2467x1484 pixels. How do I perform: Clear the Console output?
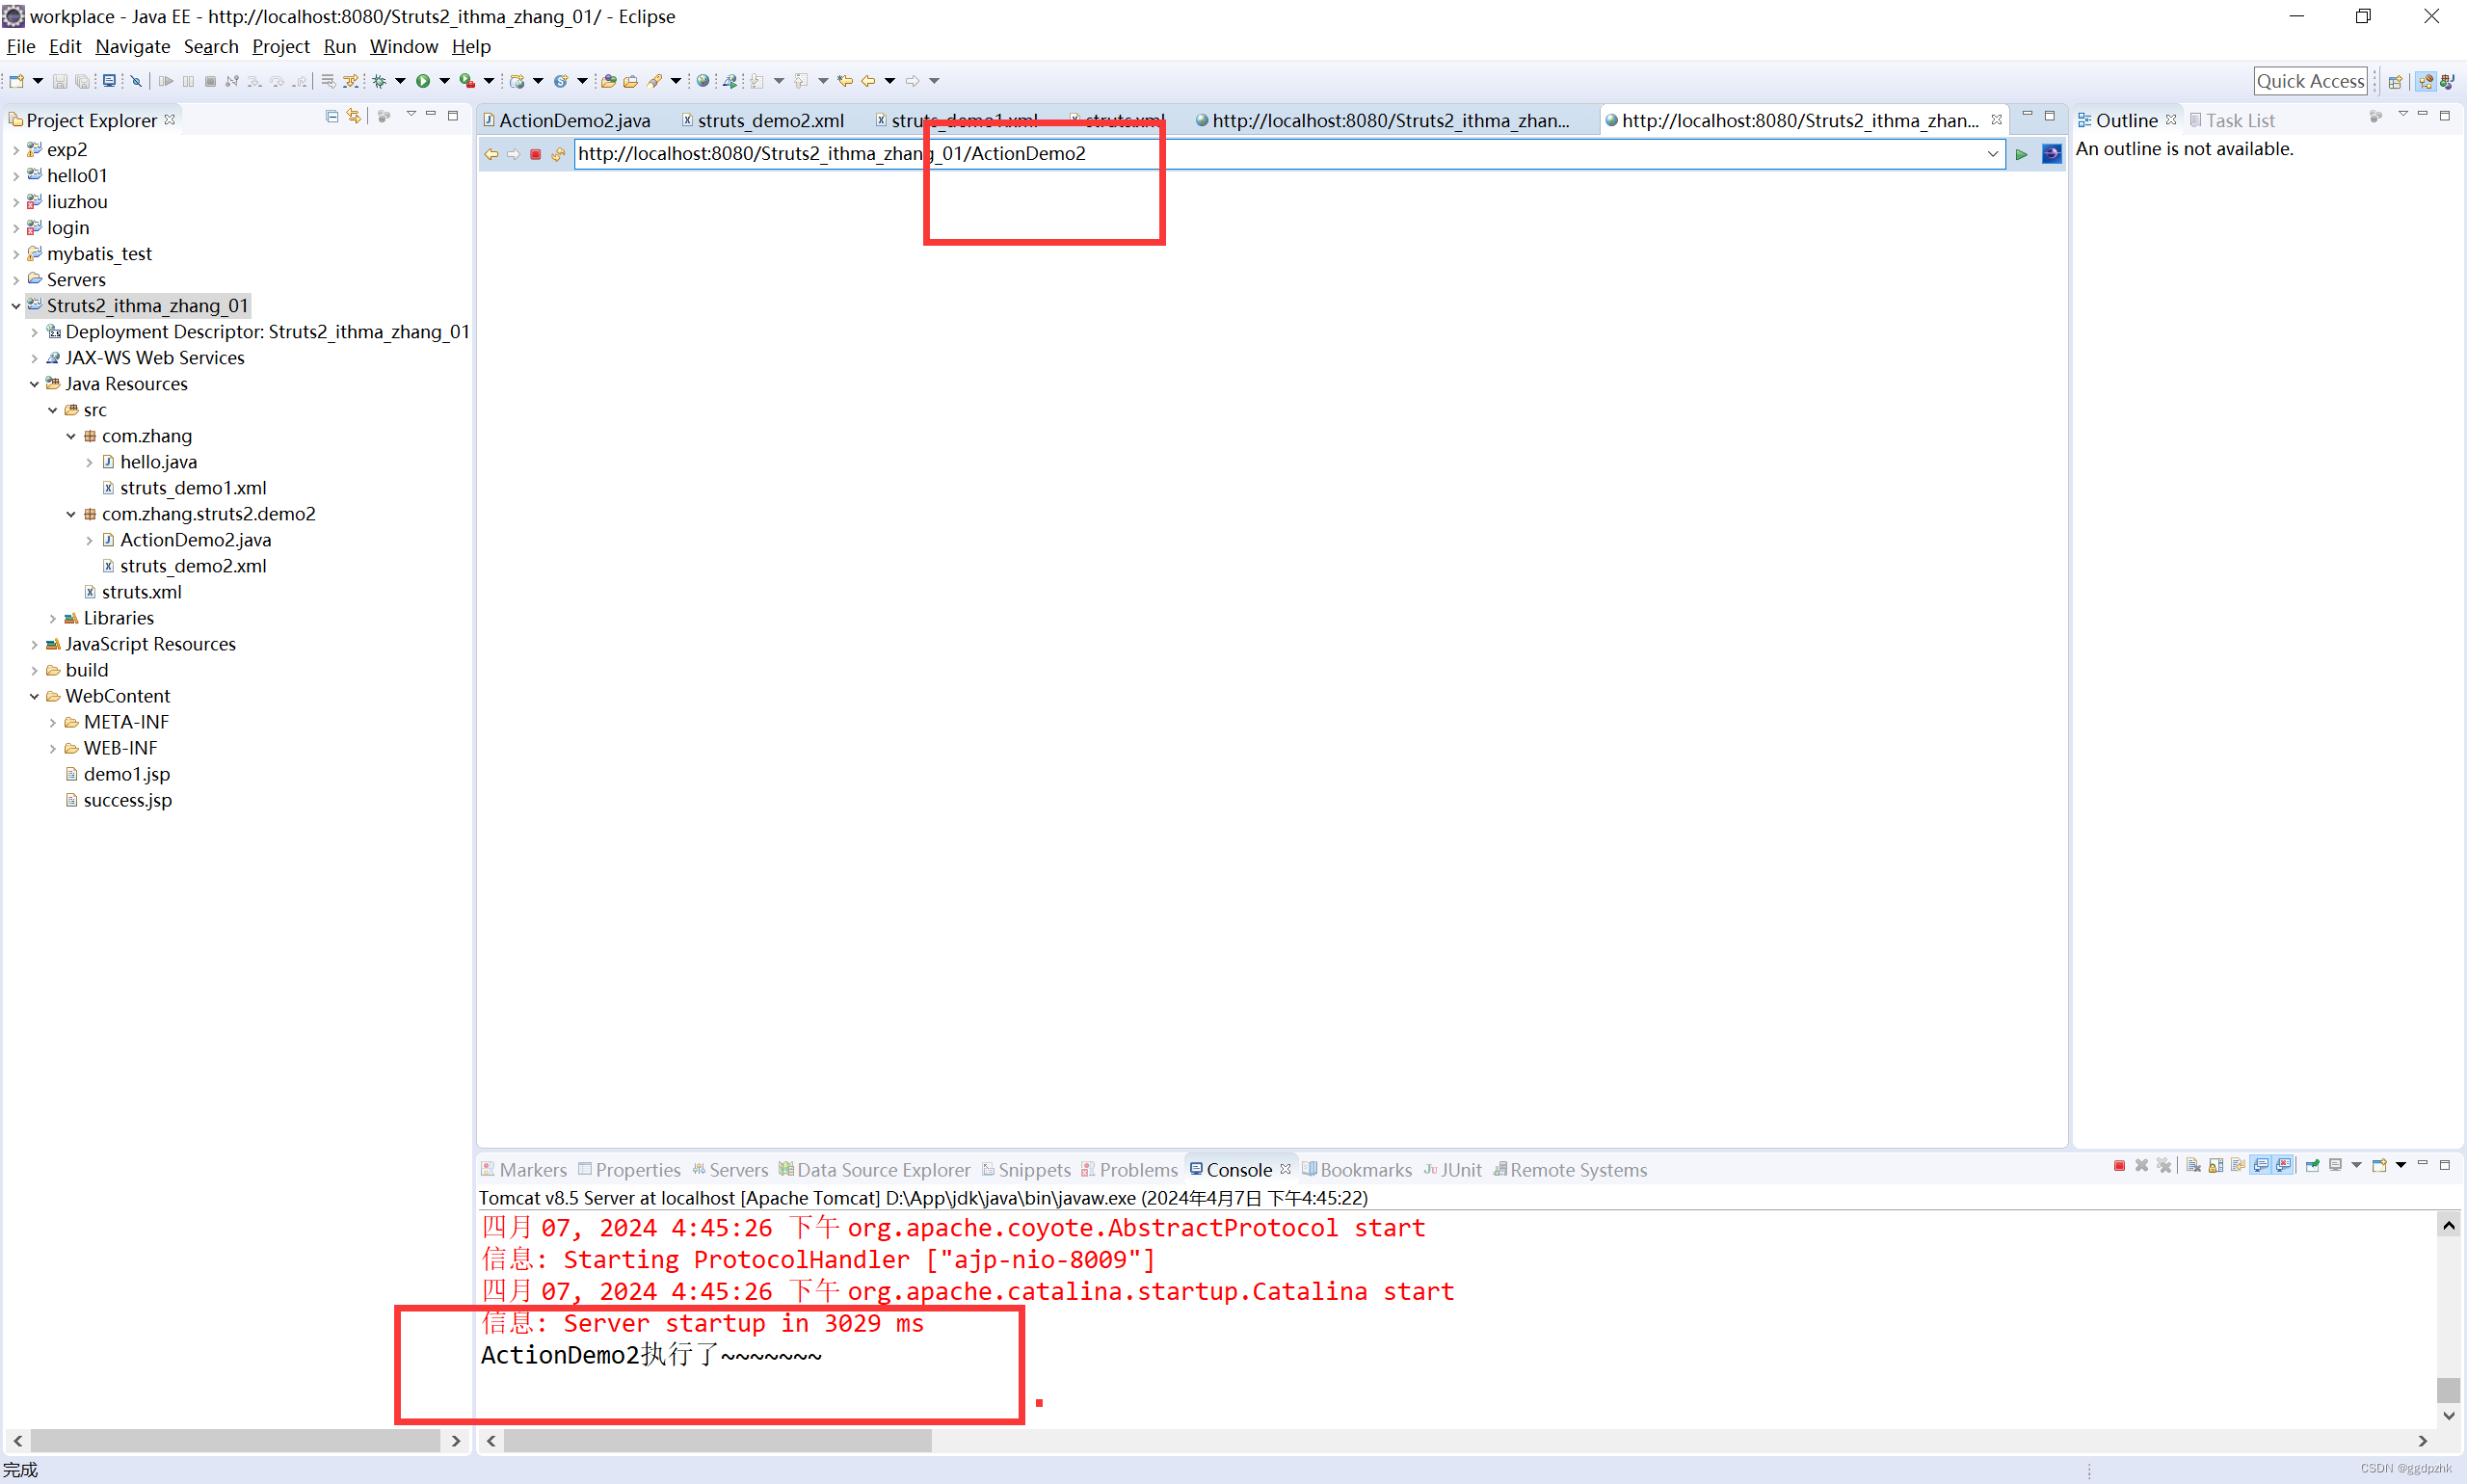tap(2193, 1166)
